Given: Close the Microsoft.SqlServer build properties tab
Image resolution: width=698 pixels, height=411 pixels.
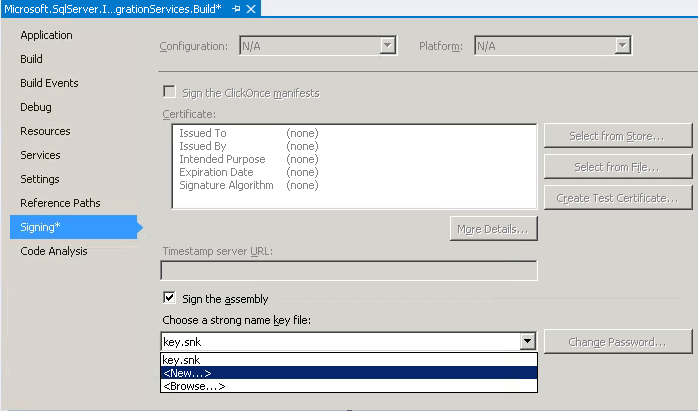Looking at the screenshot, I should [x=251, y=9].
